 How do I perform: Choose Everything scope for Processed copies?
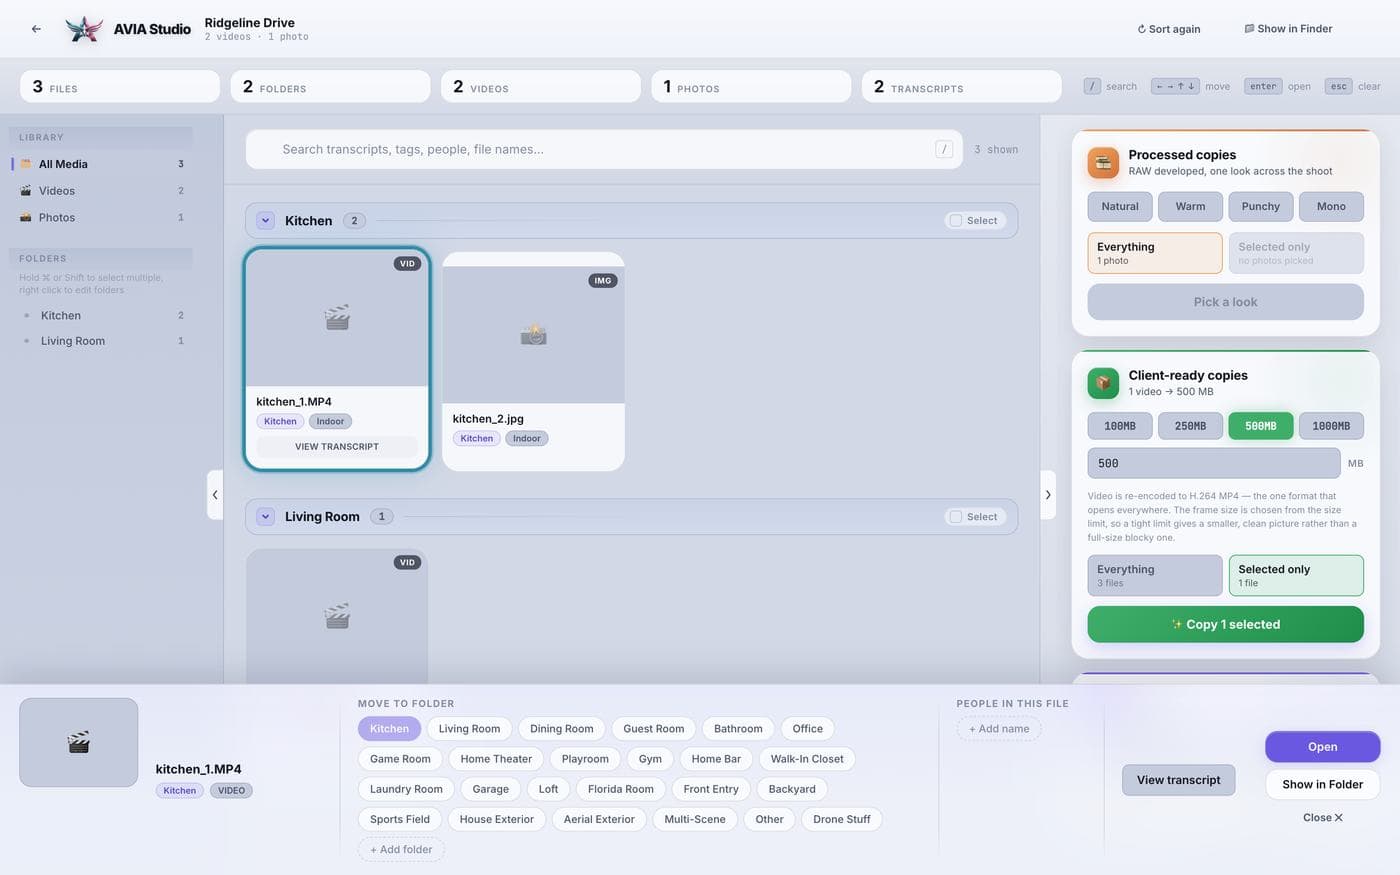tap(1155, 253)
